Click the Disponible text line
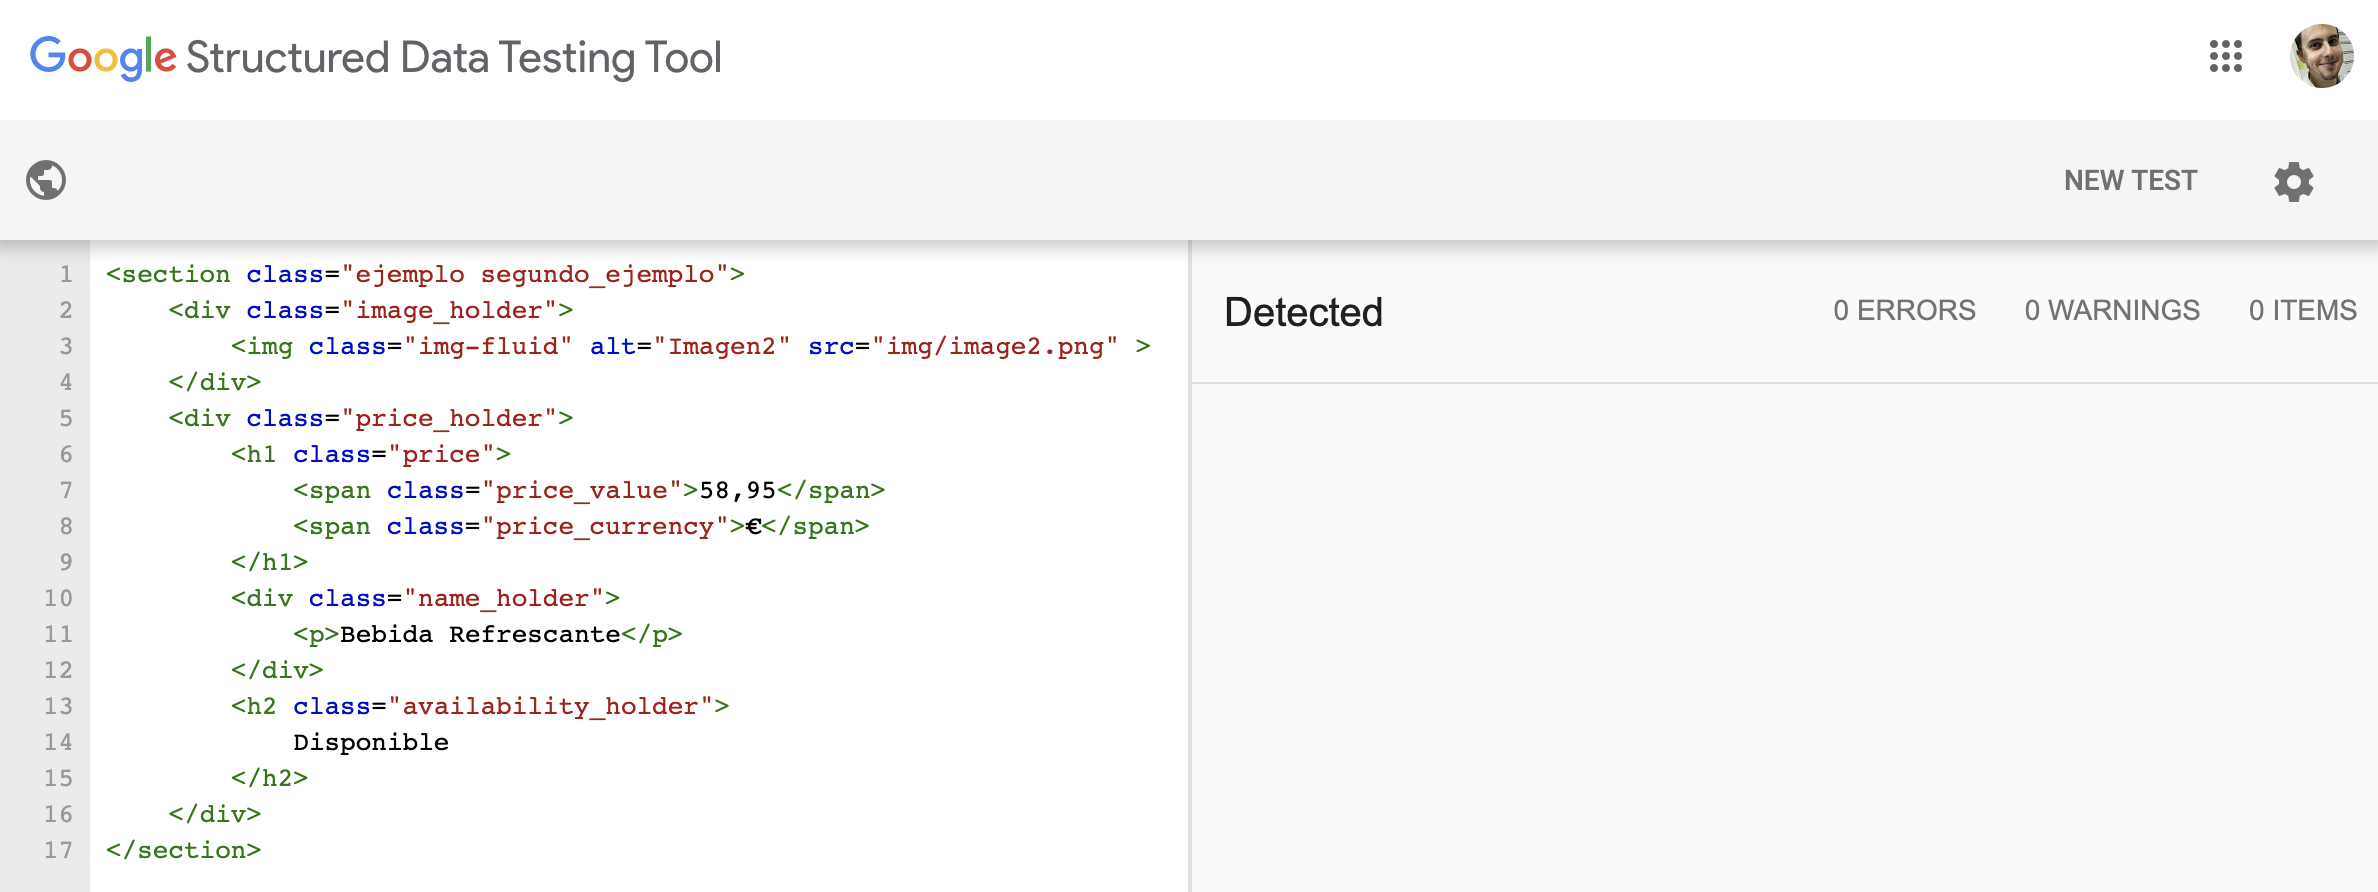The width and height of the screenshot is (2378, 892). coord(371,742)
